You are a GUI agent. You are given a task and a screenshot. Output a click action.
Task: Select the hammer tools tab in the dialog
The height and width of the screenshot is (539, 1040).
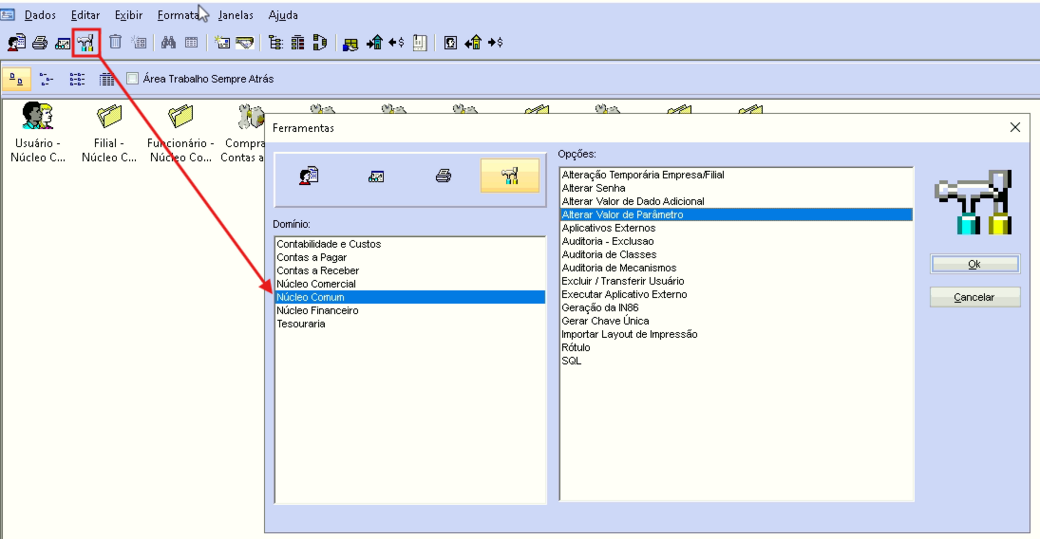point(509,176)
